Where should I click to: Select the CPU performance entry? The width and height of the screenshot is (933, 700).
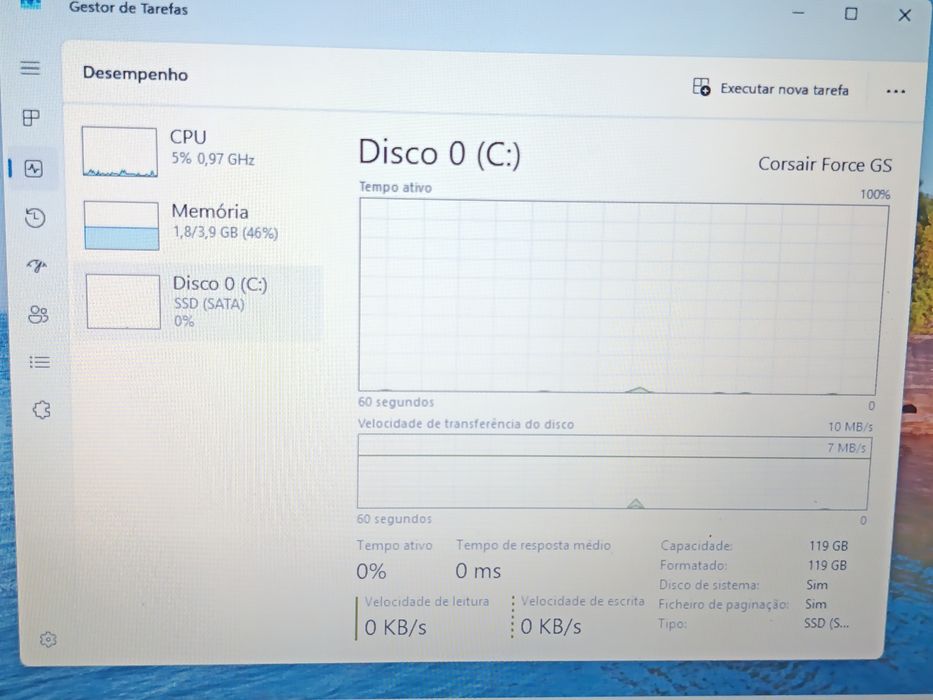tap(199, 152)
